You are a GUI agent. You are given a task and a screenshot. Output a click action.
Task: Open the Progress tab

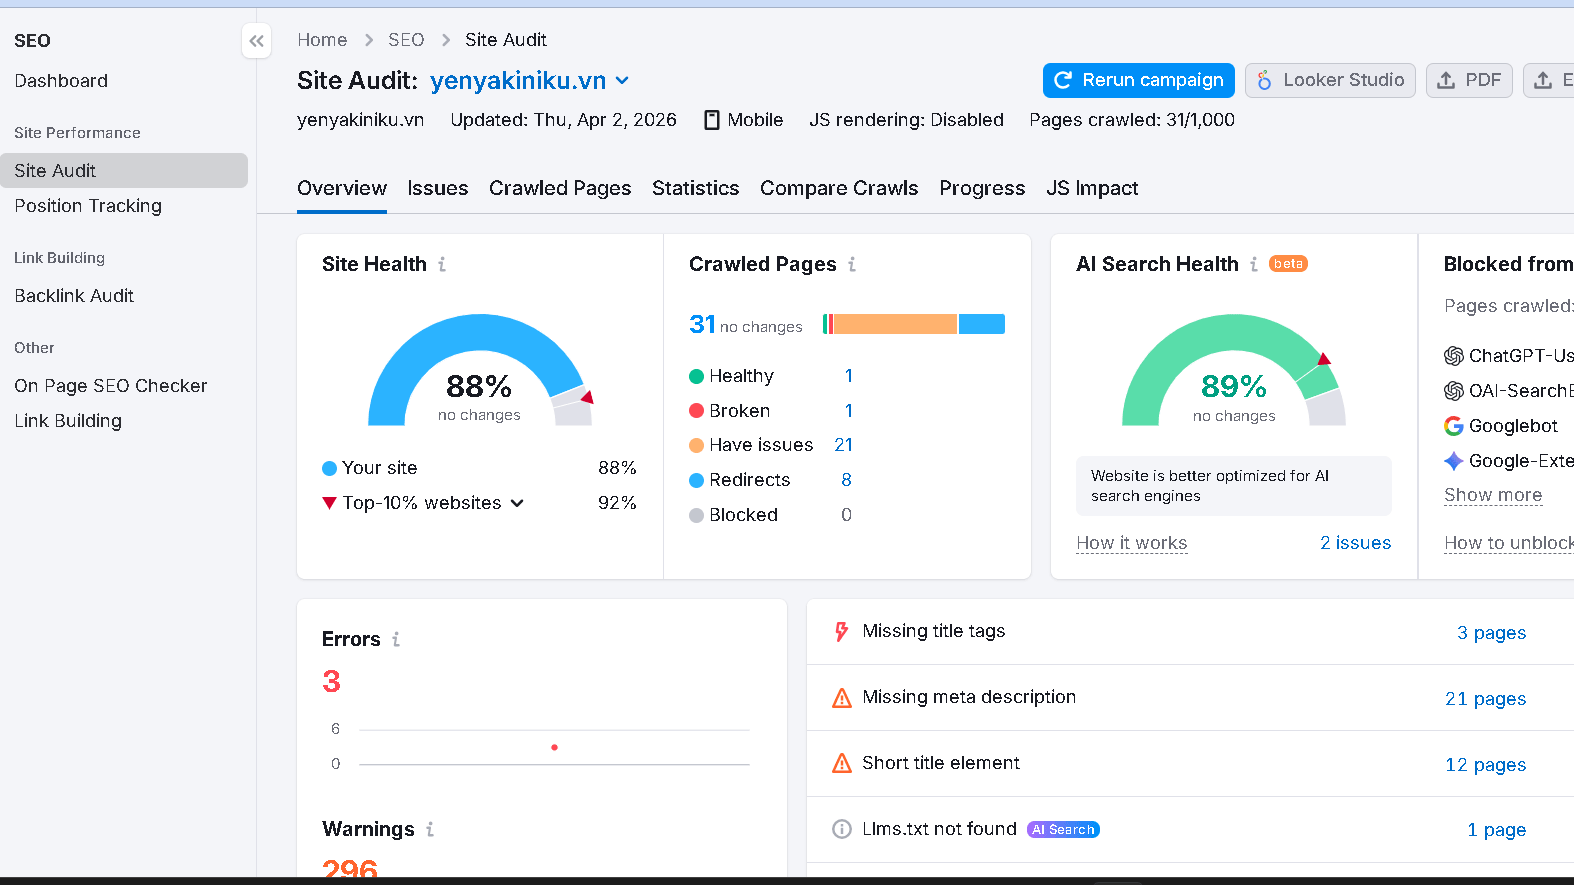tap(982, 188)
